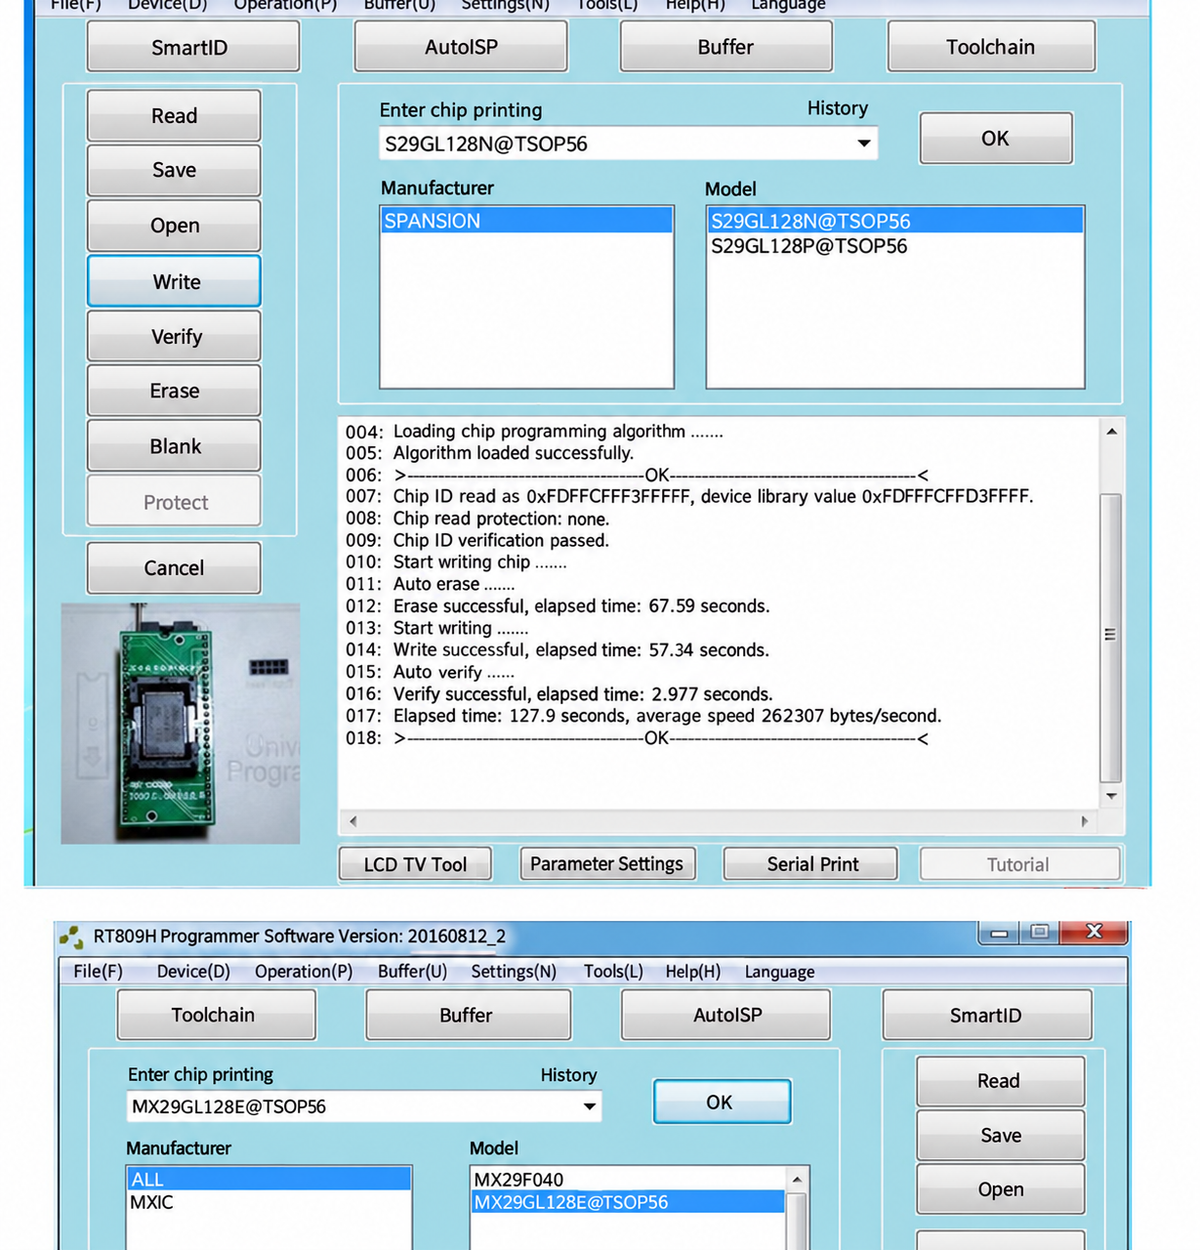
Task: Click the Blank check button
Action: click(174, 446)
